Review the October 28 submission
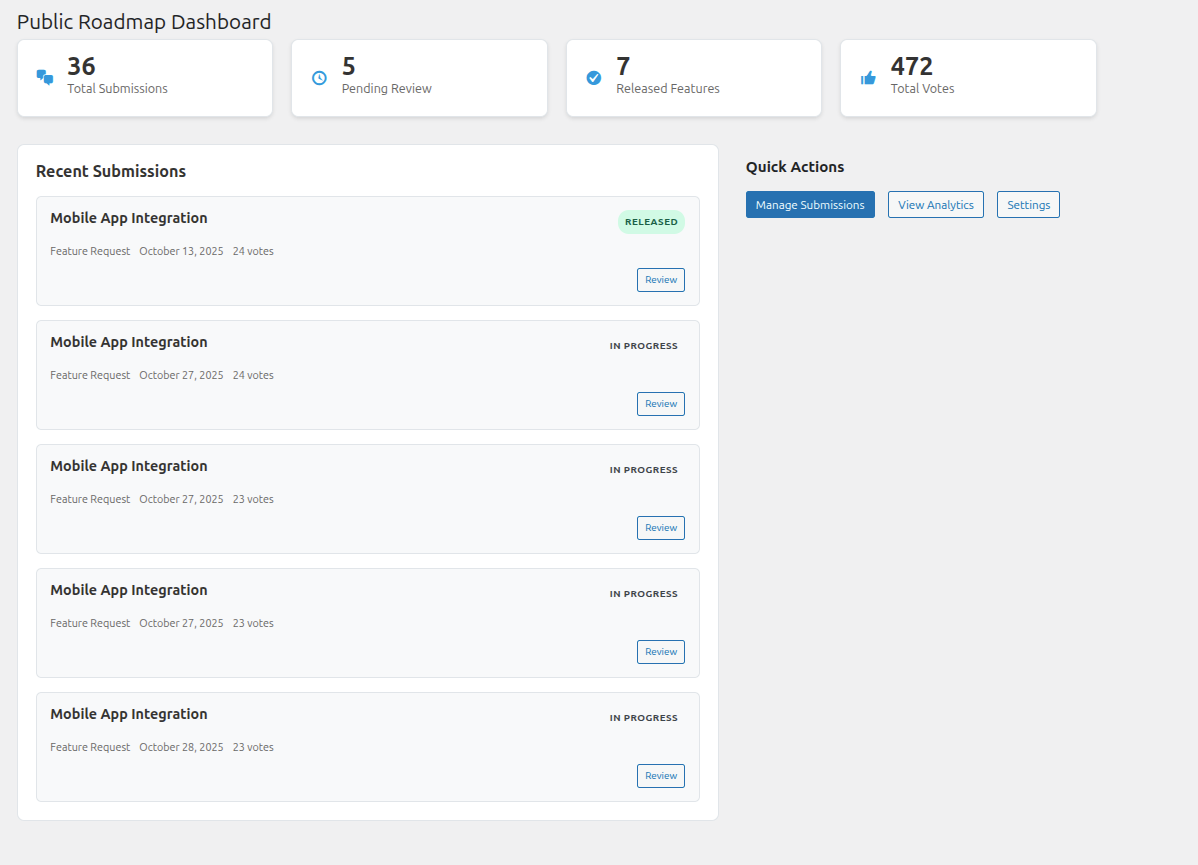The image size is (1198, 865). [x=660, y=776]
